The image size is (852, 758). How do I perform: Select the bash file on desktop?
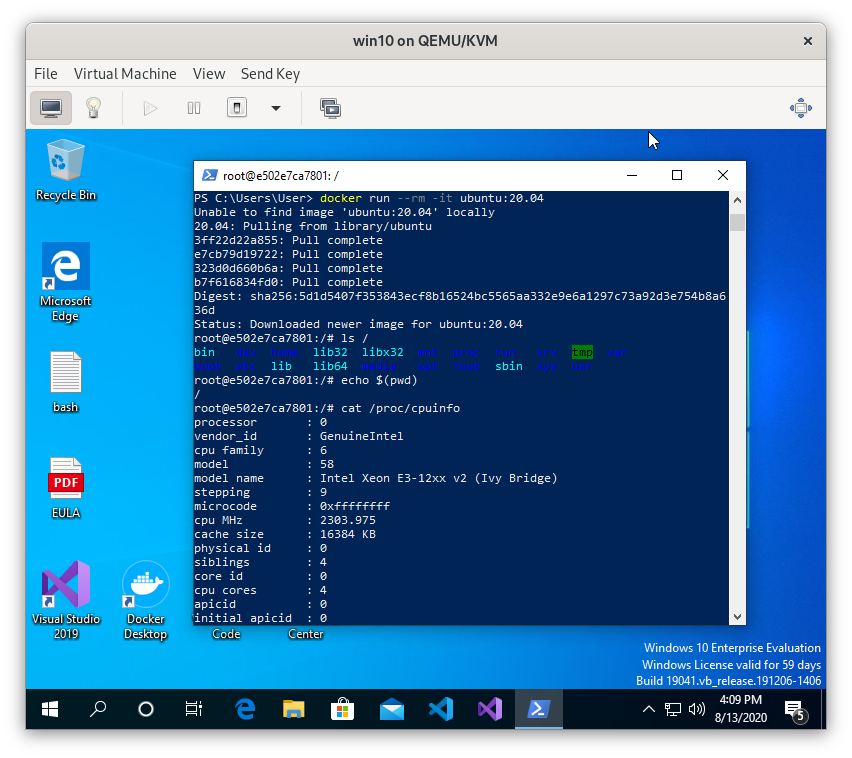(66, 382)
